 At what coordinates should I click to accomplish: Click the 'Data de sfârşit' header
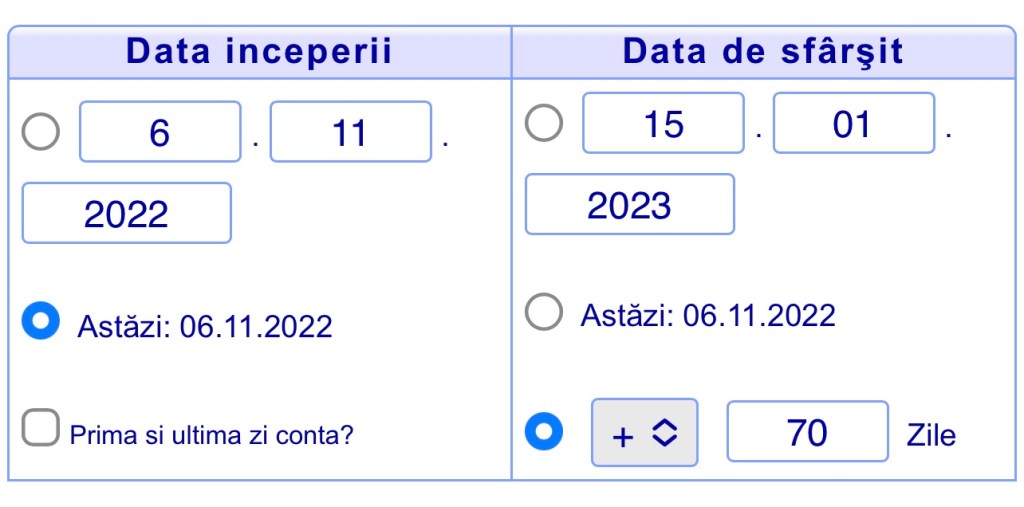coord(763,52)
